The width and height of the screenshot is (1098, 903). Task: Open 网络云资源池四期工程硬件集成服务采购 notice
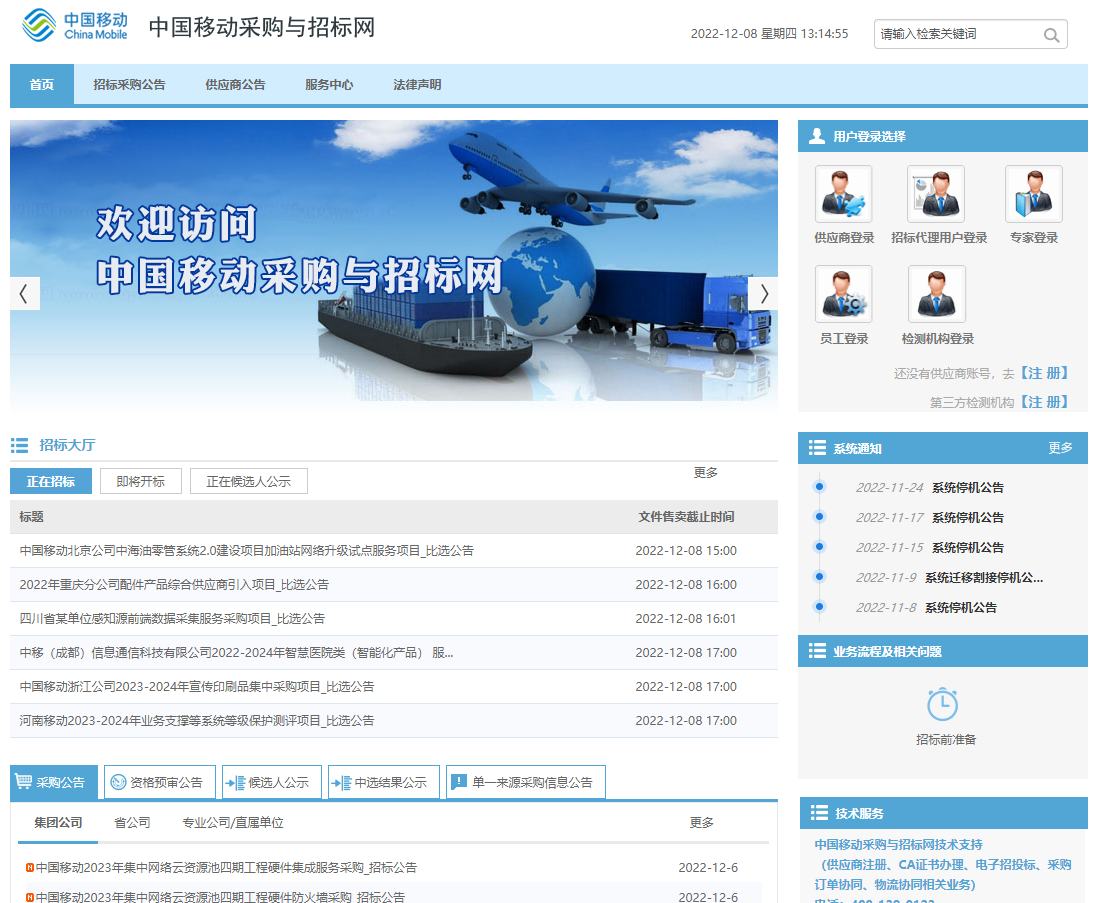(226, 868)
